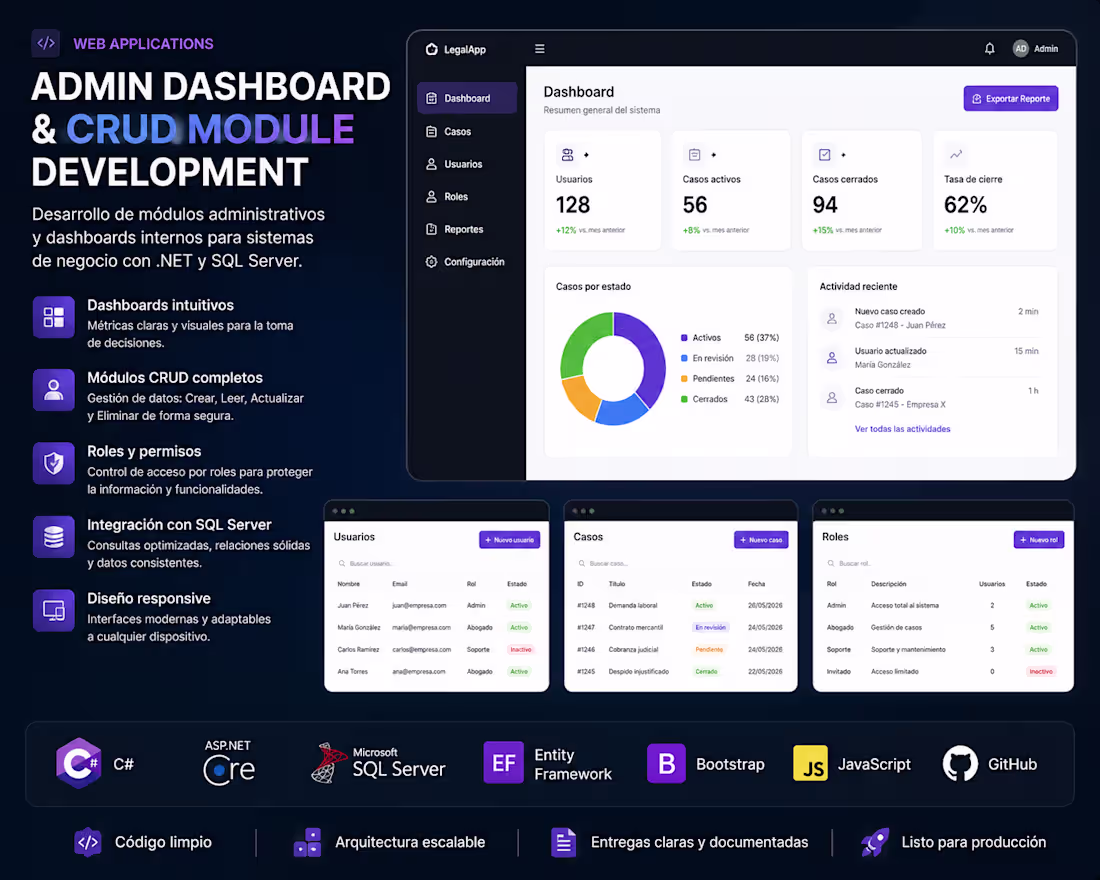This screenshot has width=1100, height=880.
Task: Click the Admin user name in header
Action: pos(1046,48)
